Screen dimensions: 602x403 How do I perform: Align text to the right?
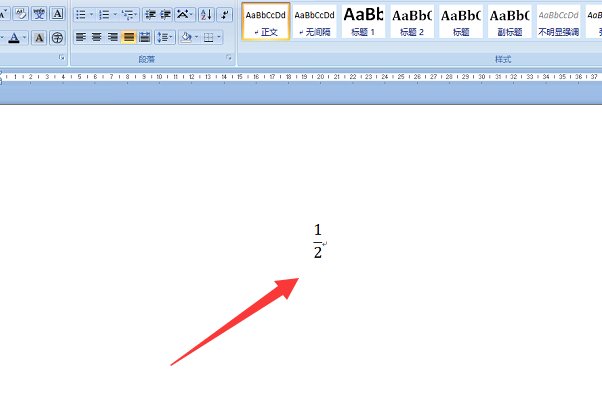coord(113,37)
